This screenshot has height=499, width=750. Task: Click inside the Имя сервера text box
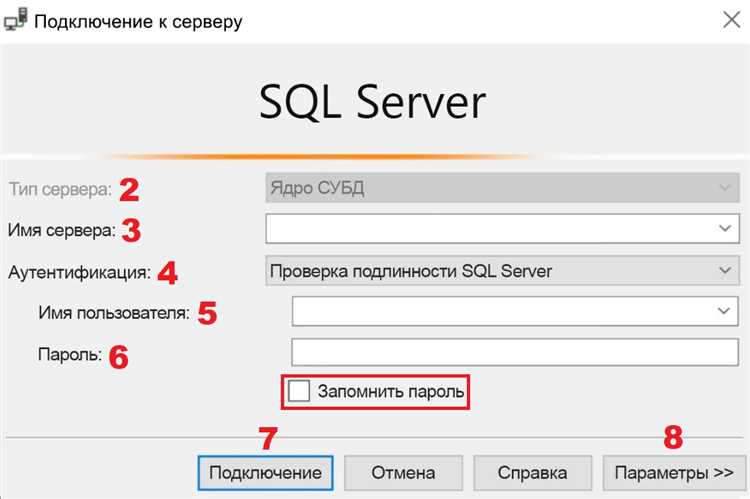[490, 229]
